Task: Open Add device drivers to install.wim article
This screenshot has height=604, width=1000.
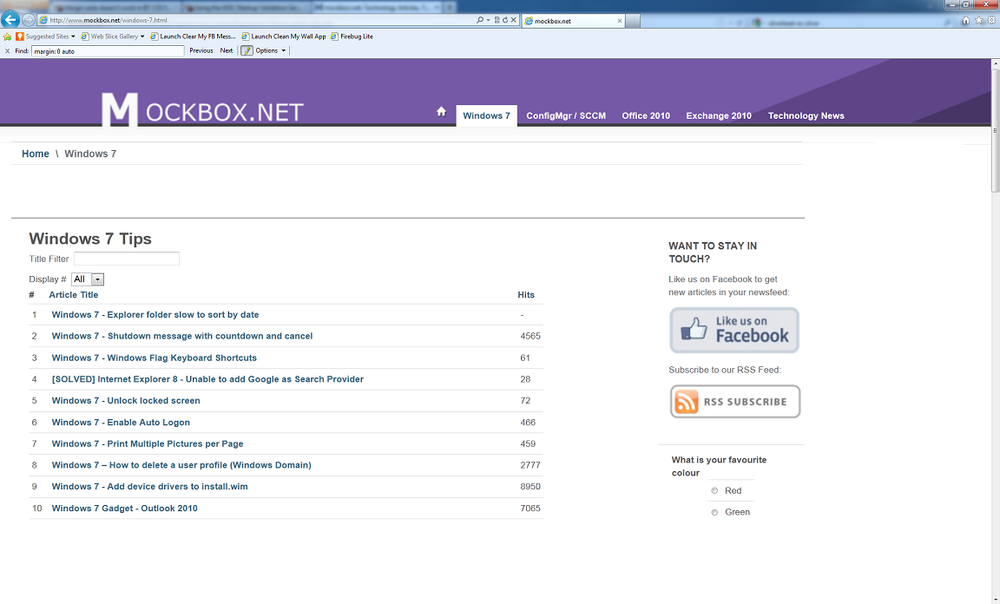Action: click(149, 487)
